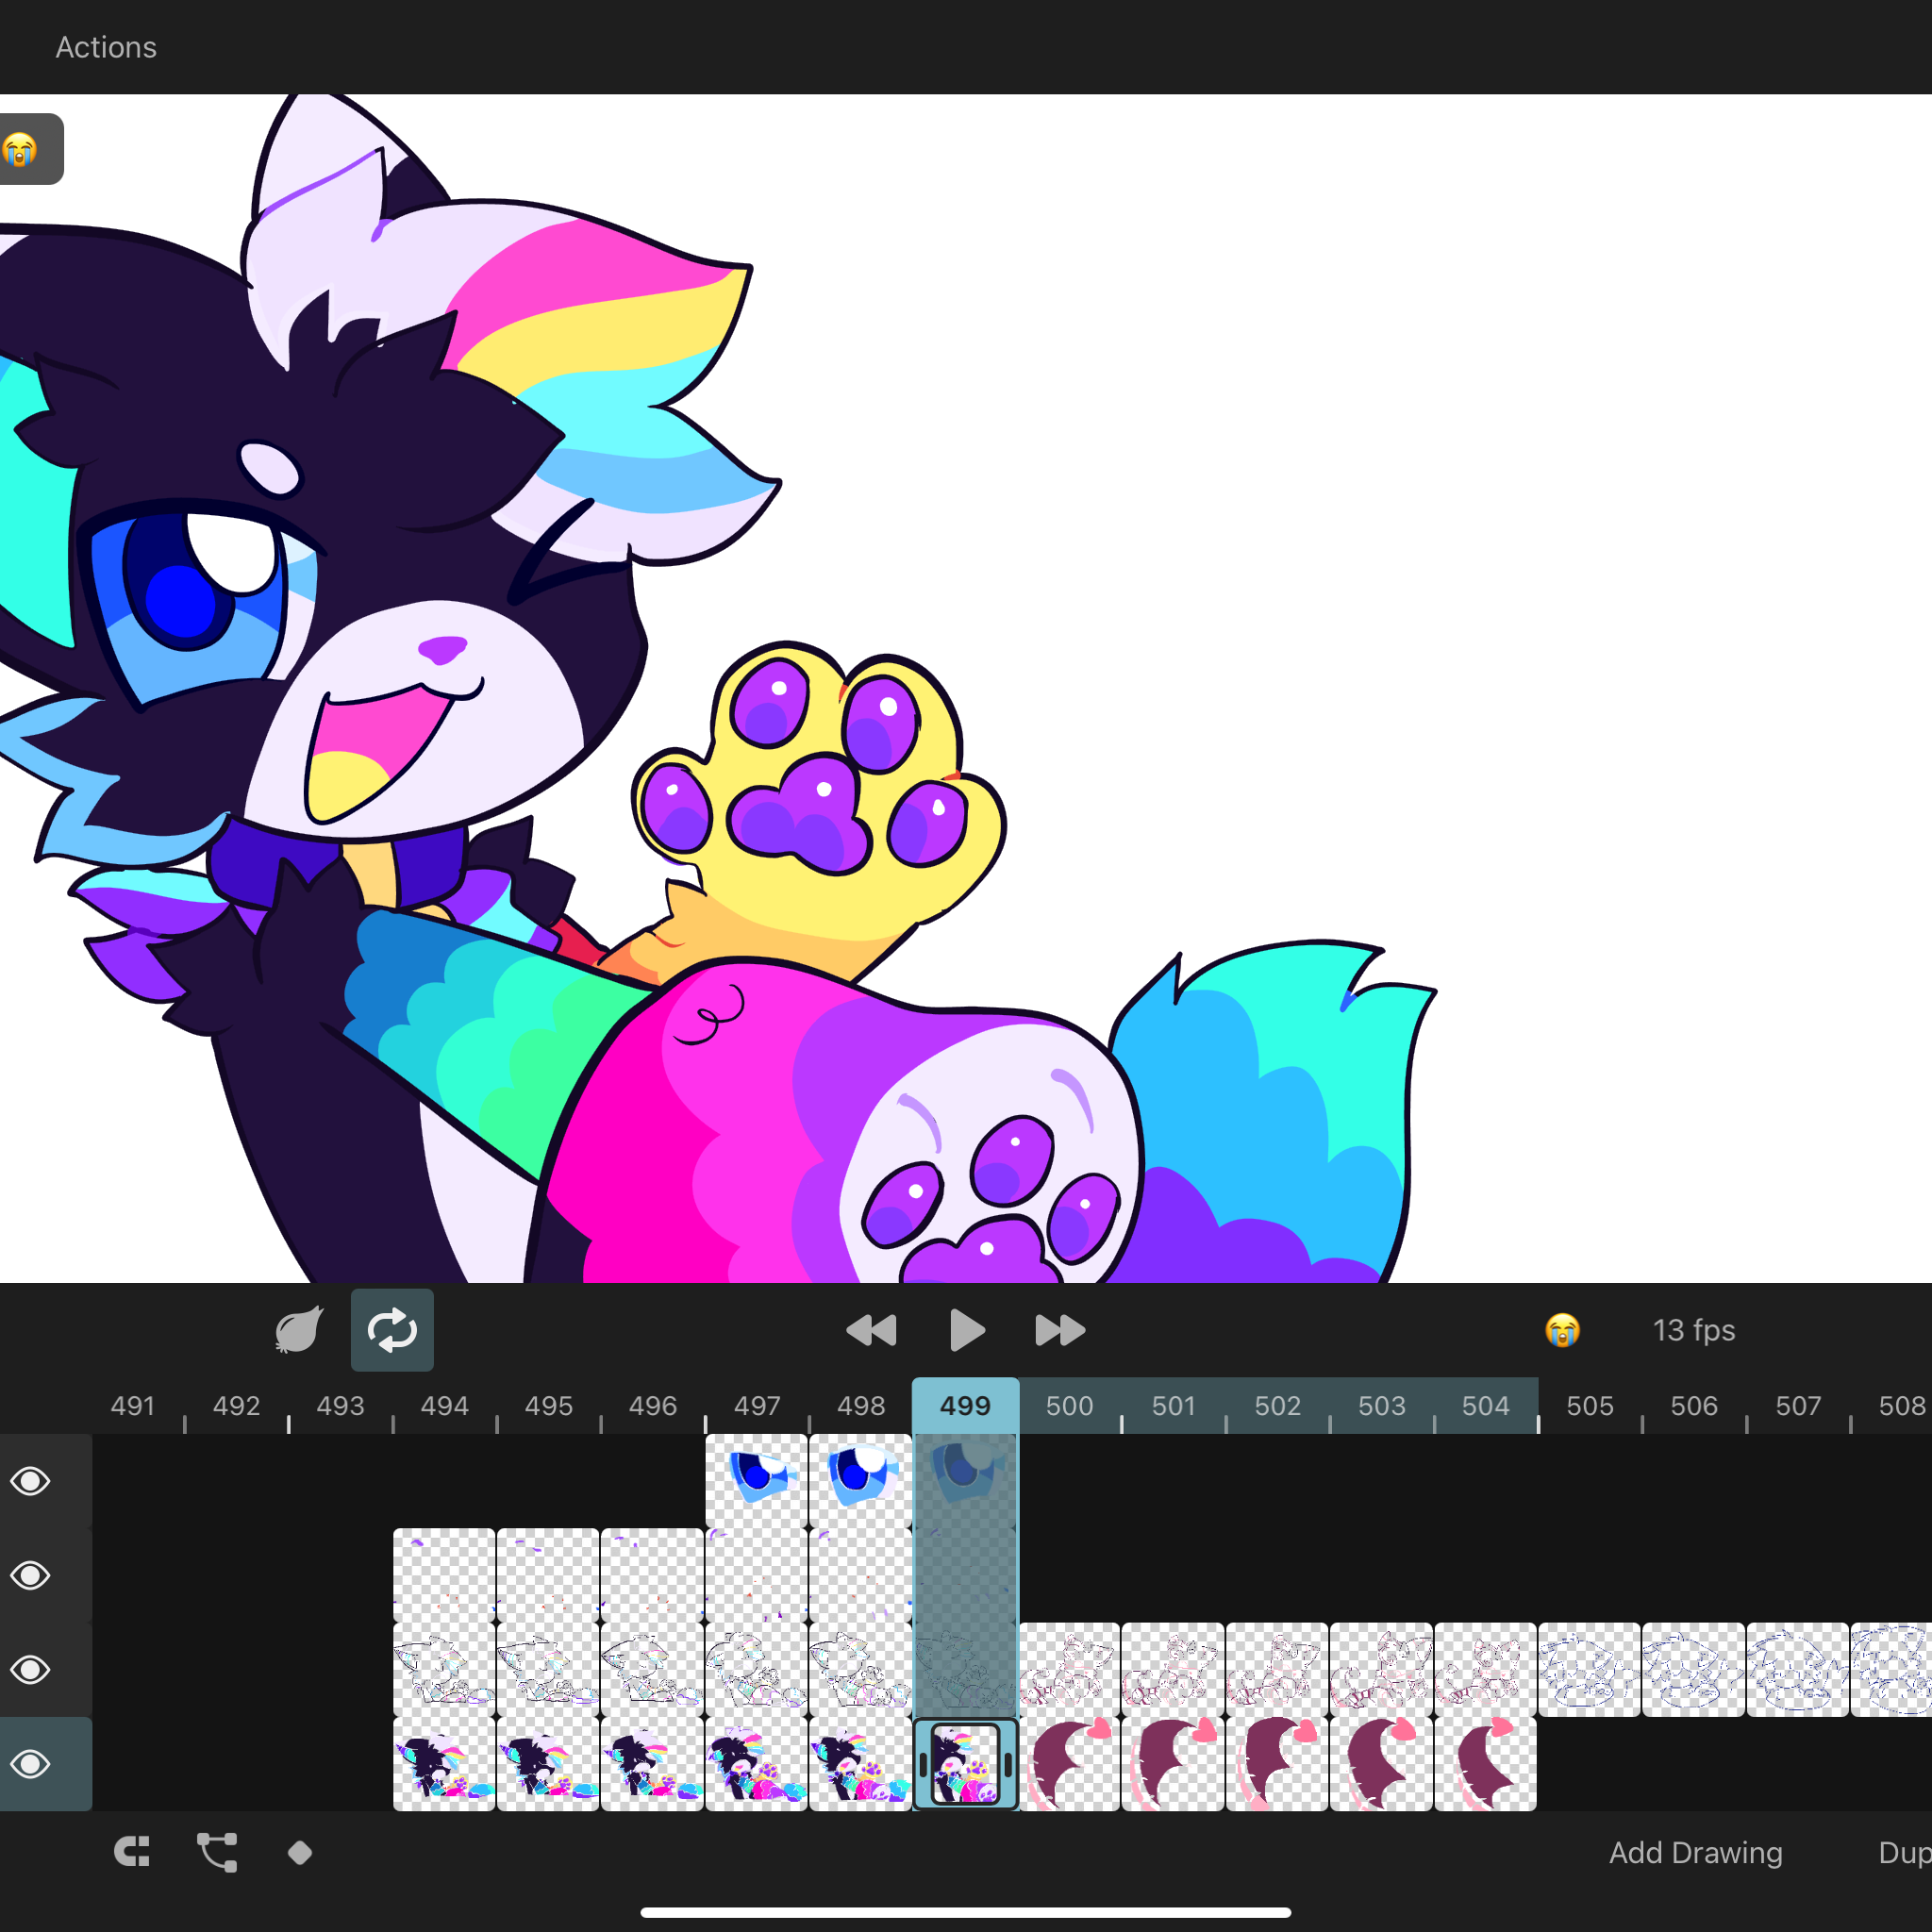This screenshot has height=1932, width=1932.
Task: Click the path nodes icon in bottom toolbar
Action: pyautogui.click(x=217, y=1852)
